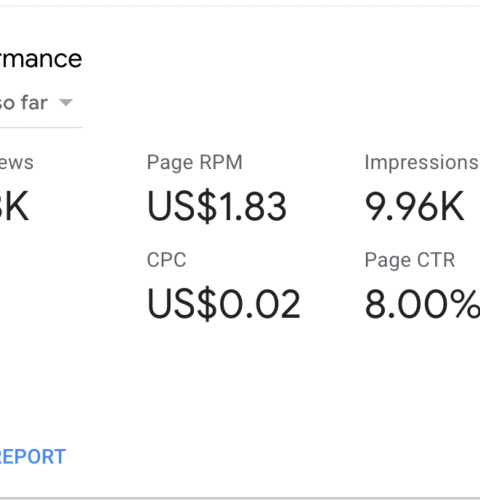Select the CPC metric label
Image resolution: width=480 pixels, height=500 pixels.
point(167,260)
